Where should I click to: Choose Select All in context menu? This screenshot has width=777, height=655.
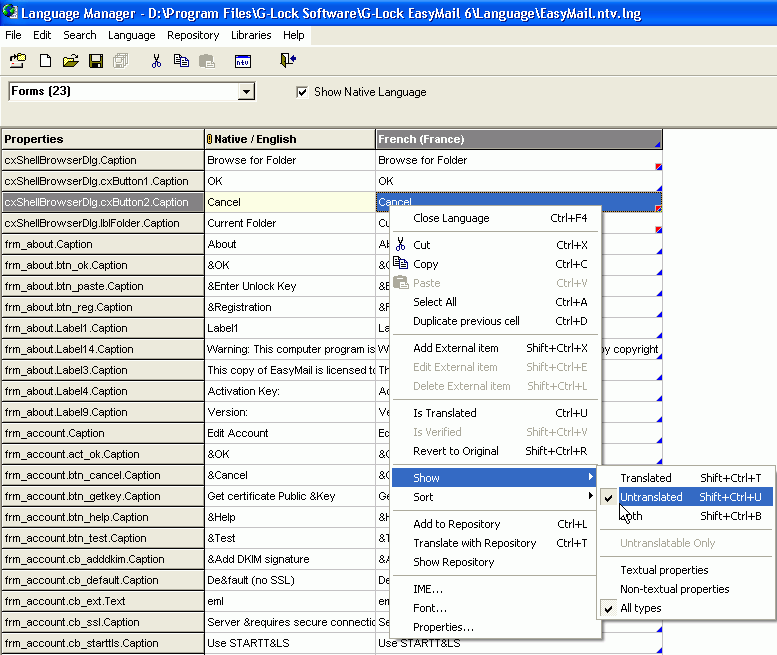point(495,302)
